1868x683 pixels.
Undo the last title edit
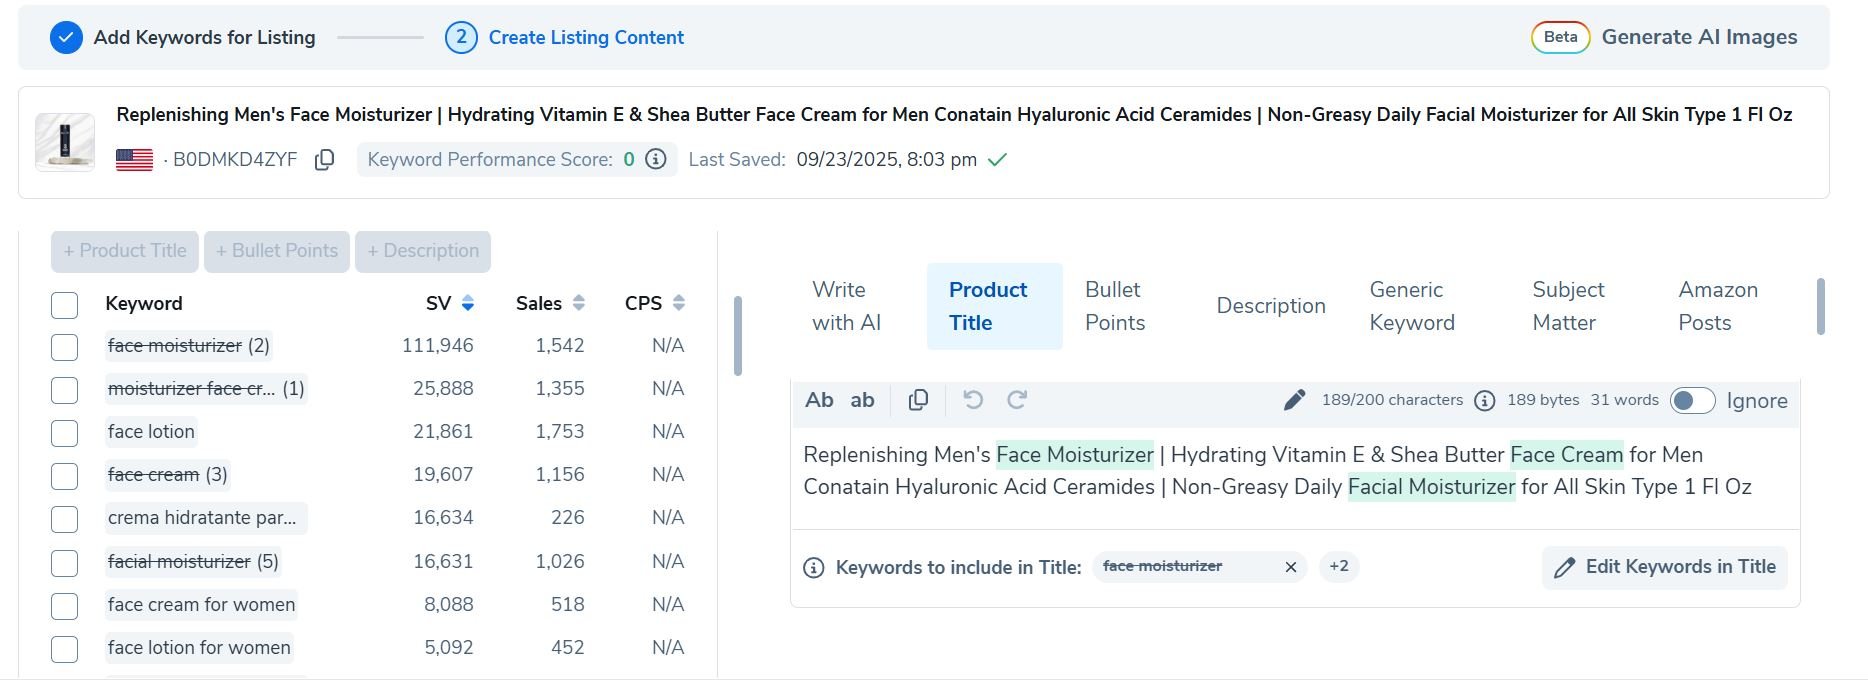[972, 400]
